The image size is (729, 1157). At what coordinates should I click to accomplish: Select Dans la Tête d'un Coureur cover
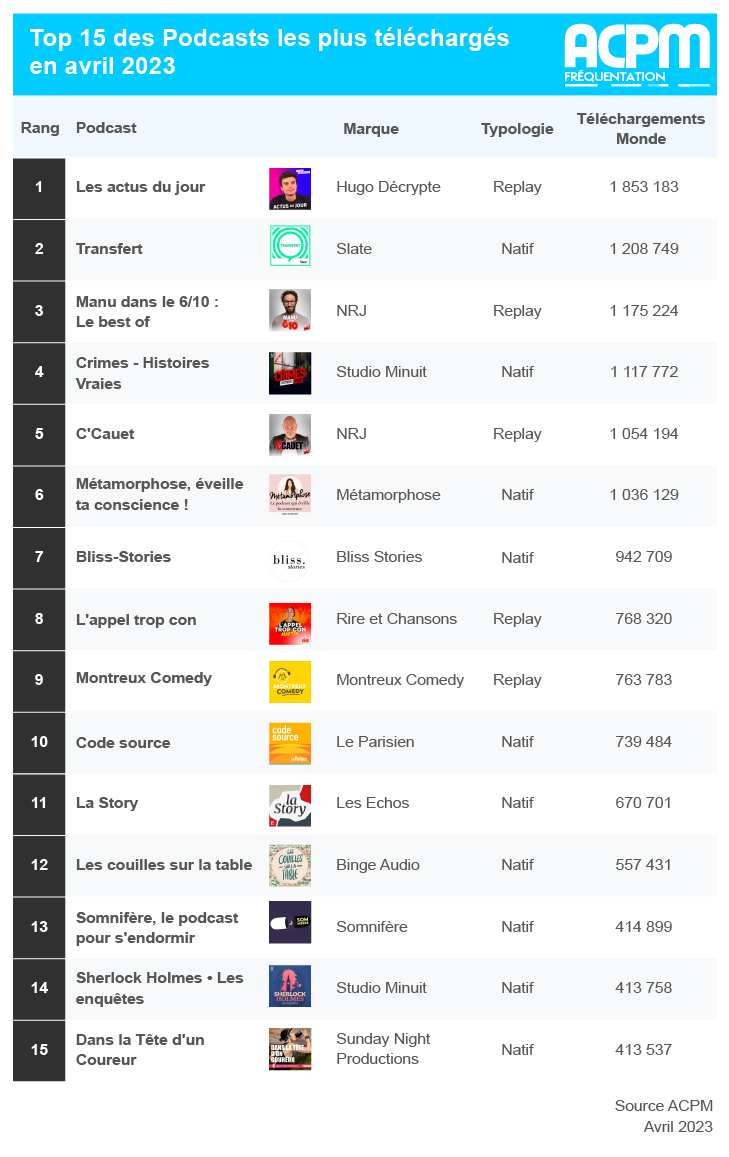click(290, 1049)
